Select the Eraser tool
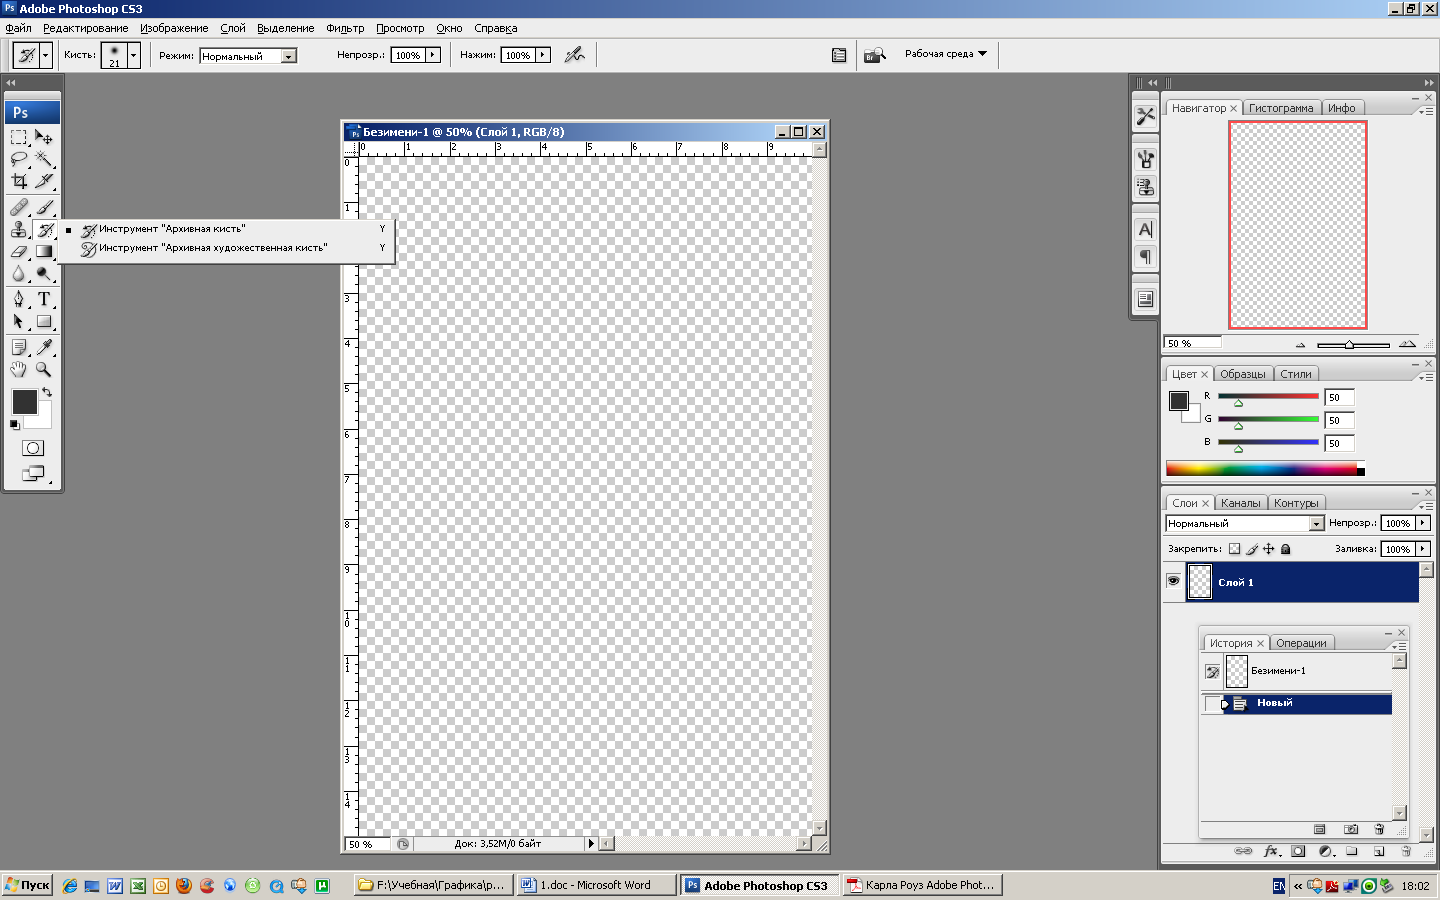Screen dimensions: 1440x900 pyautogui.click(x=19, y=252)
